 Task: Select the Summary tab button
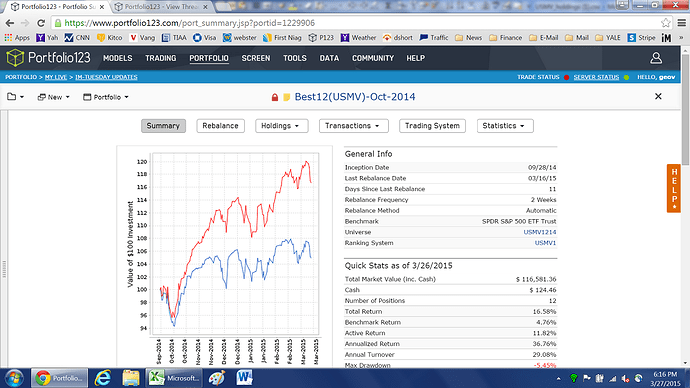click(163, 126)
